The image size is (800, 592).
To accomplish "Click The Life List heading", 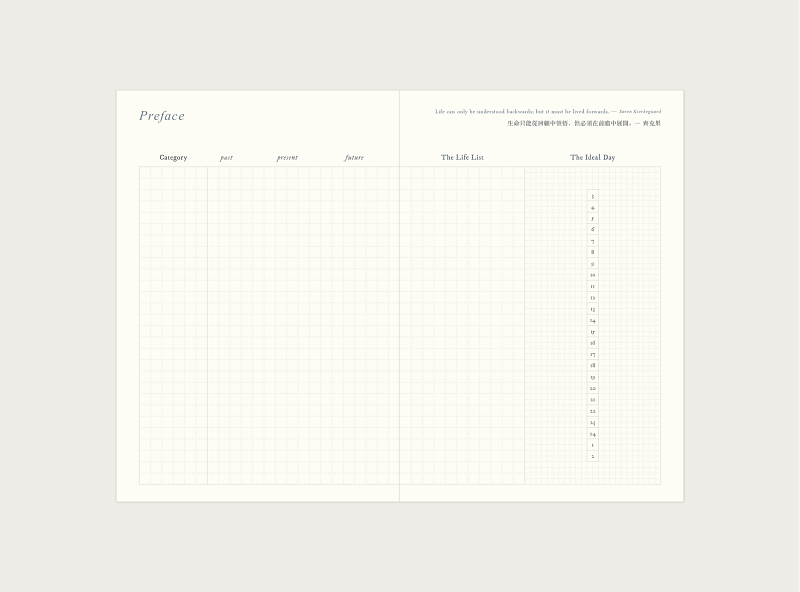I will click(462, 158).
